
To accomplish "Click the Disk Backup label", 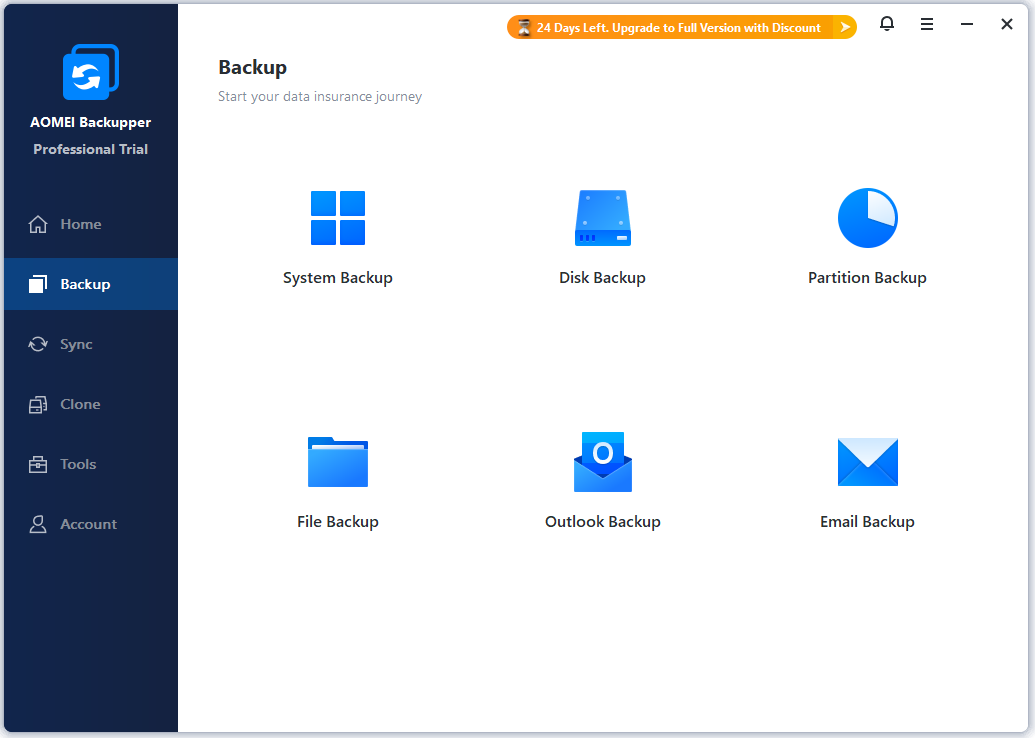I will coord(603,278).
